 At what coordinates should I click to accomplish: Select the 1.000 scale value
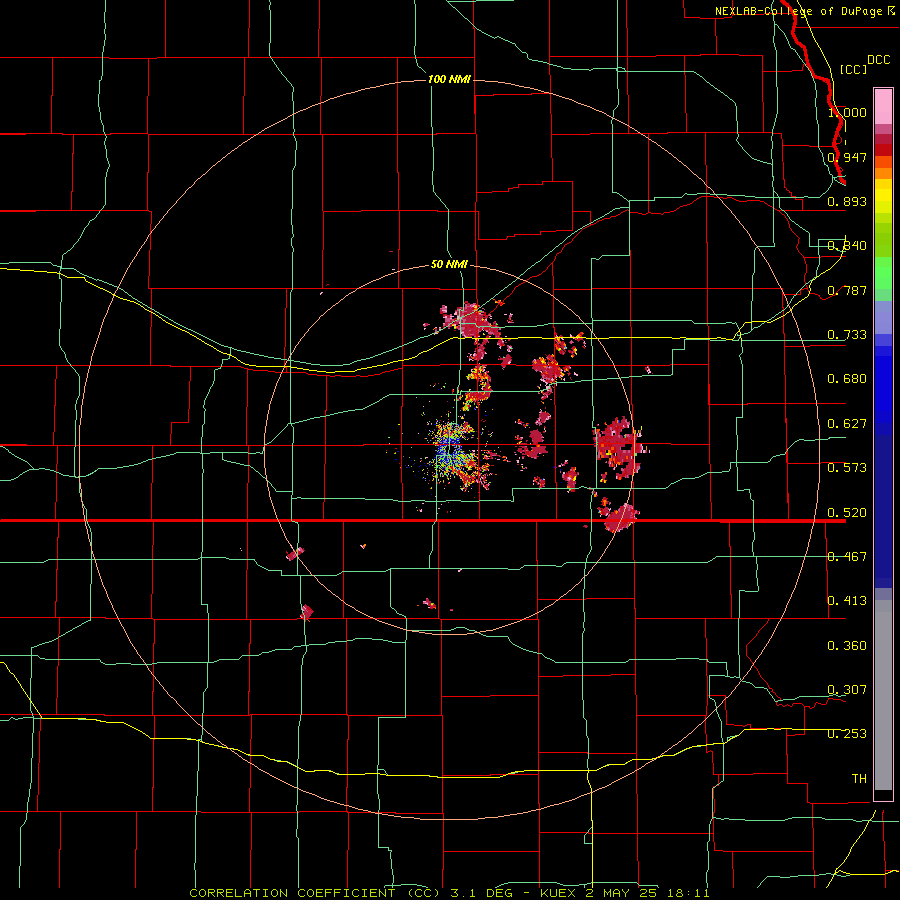pyautogui.click(x=847, y=112)
